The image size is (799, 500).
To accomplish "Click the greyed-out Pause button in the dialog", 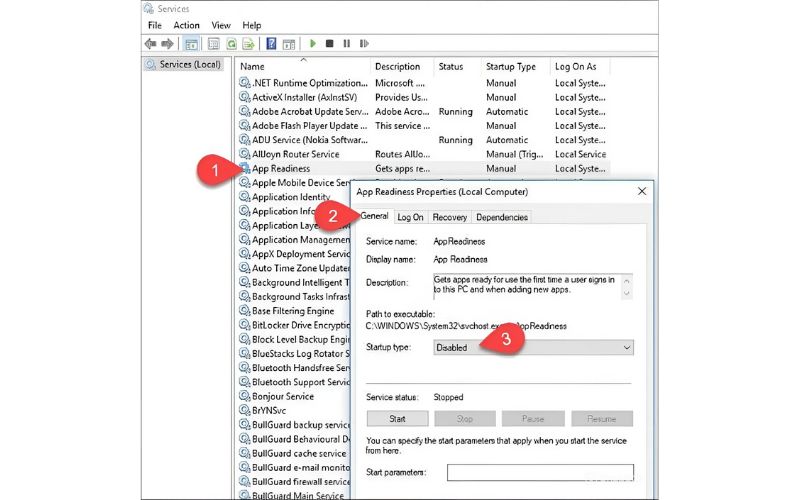I will [533, 419].
